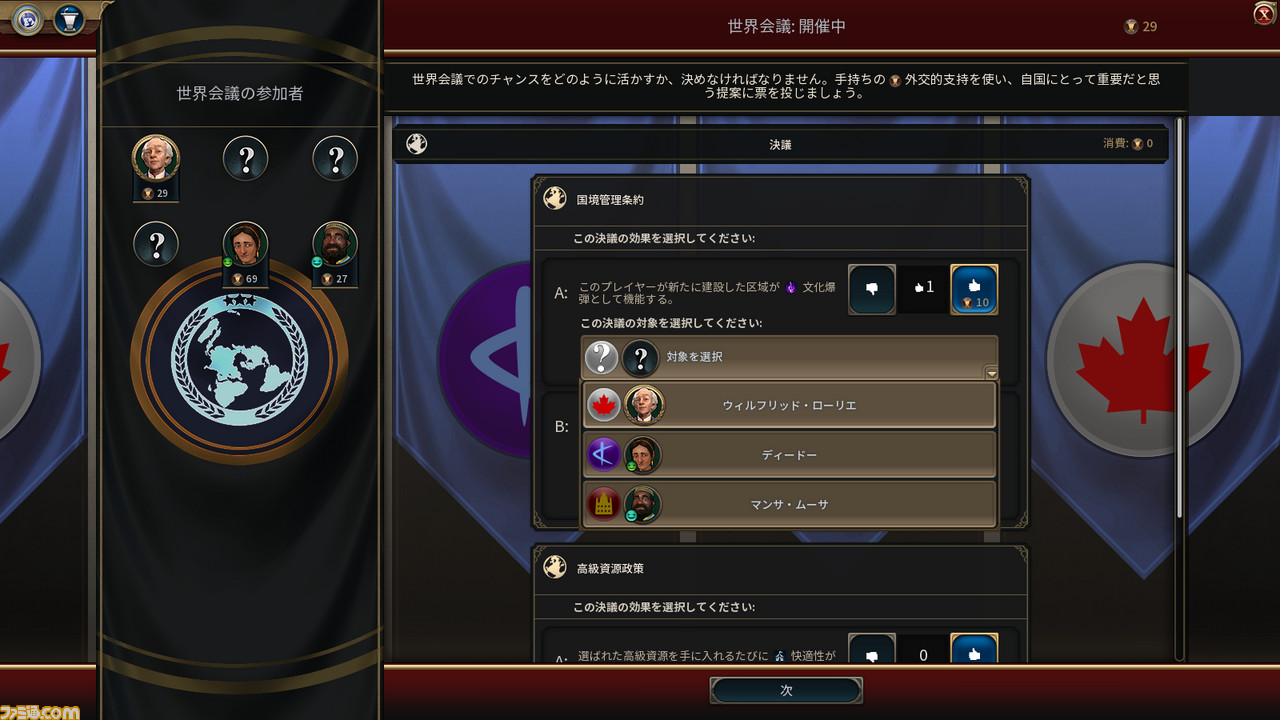1280x720 pixels.
Task: Choose マンサ・ムーサ from the target list
Action: point(790,505)
